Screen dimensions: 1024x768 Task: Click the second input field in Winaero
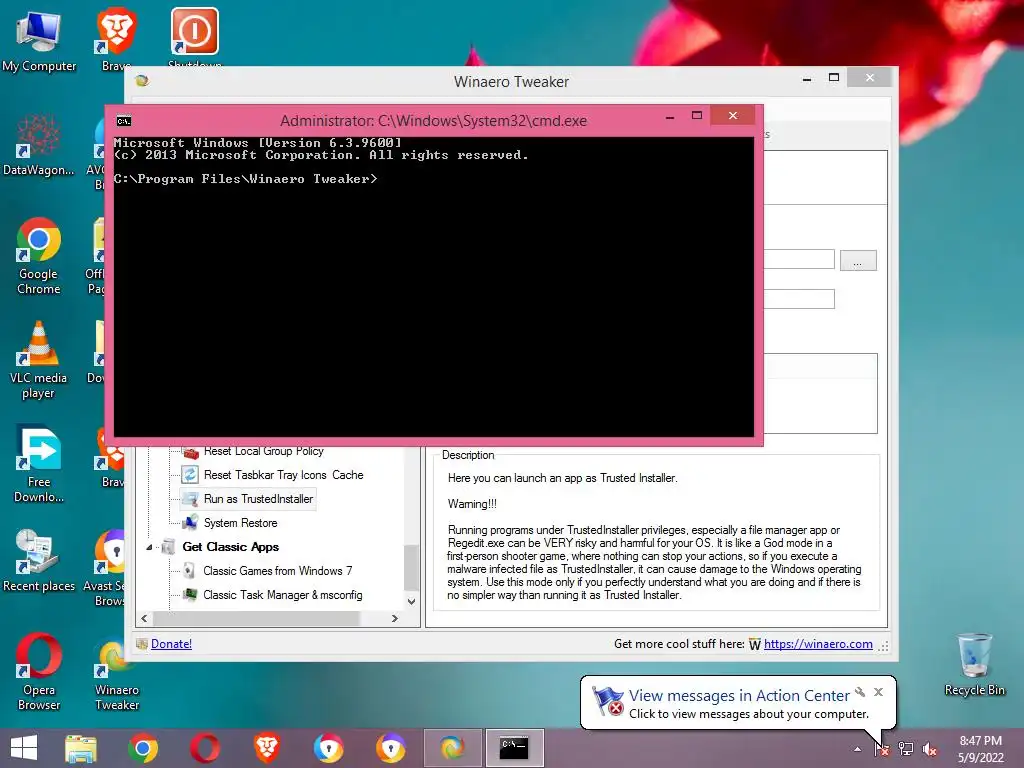[x=799, y=298]
